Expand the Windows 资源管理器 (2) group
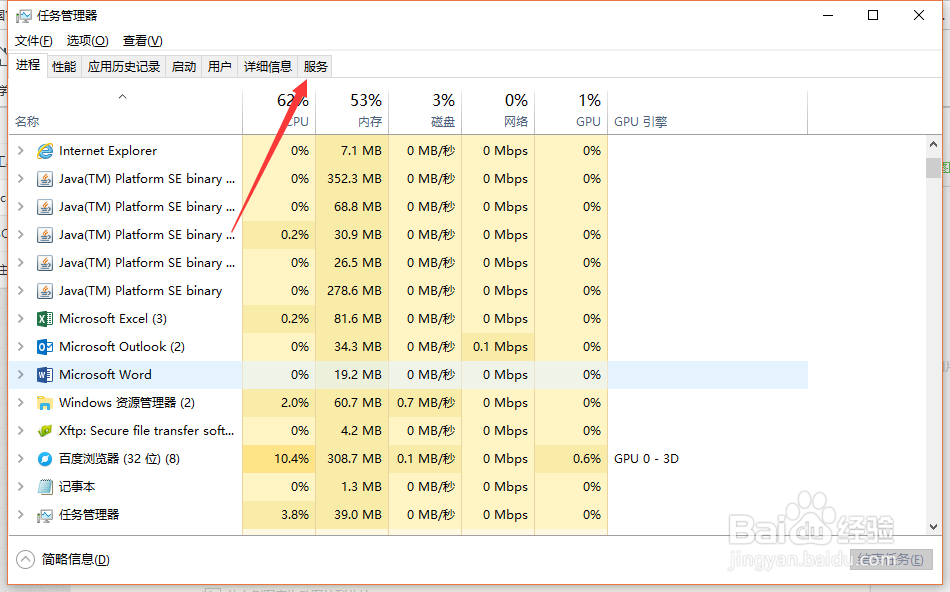The height and width of the screenshot is (592, 950). pyautogui.click(x=21, y=403)
